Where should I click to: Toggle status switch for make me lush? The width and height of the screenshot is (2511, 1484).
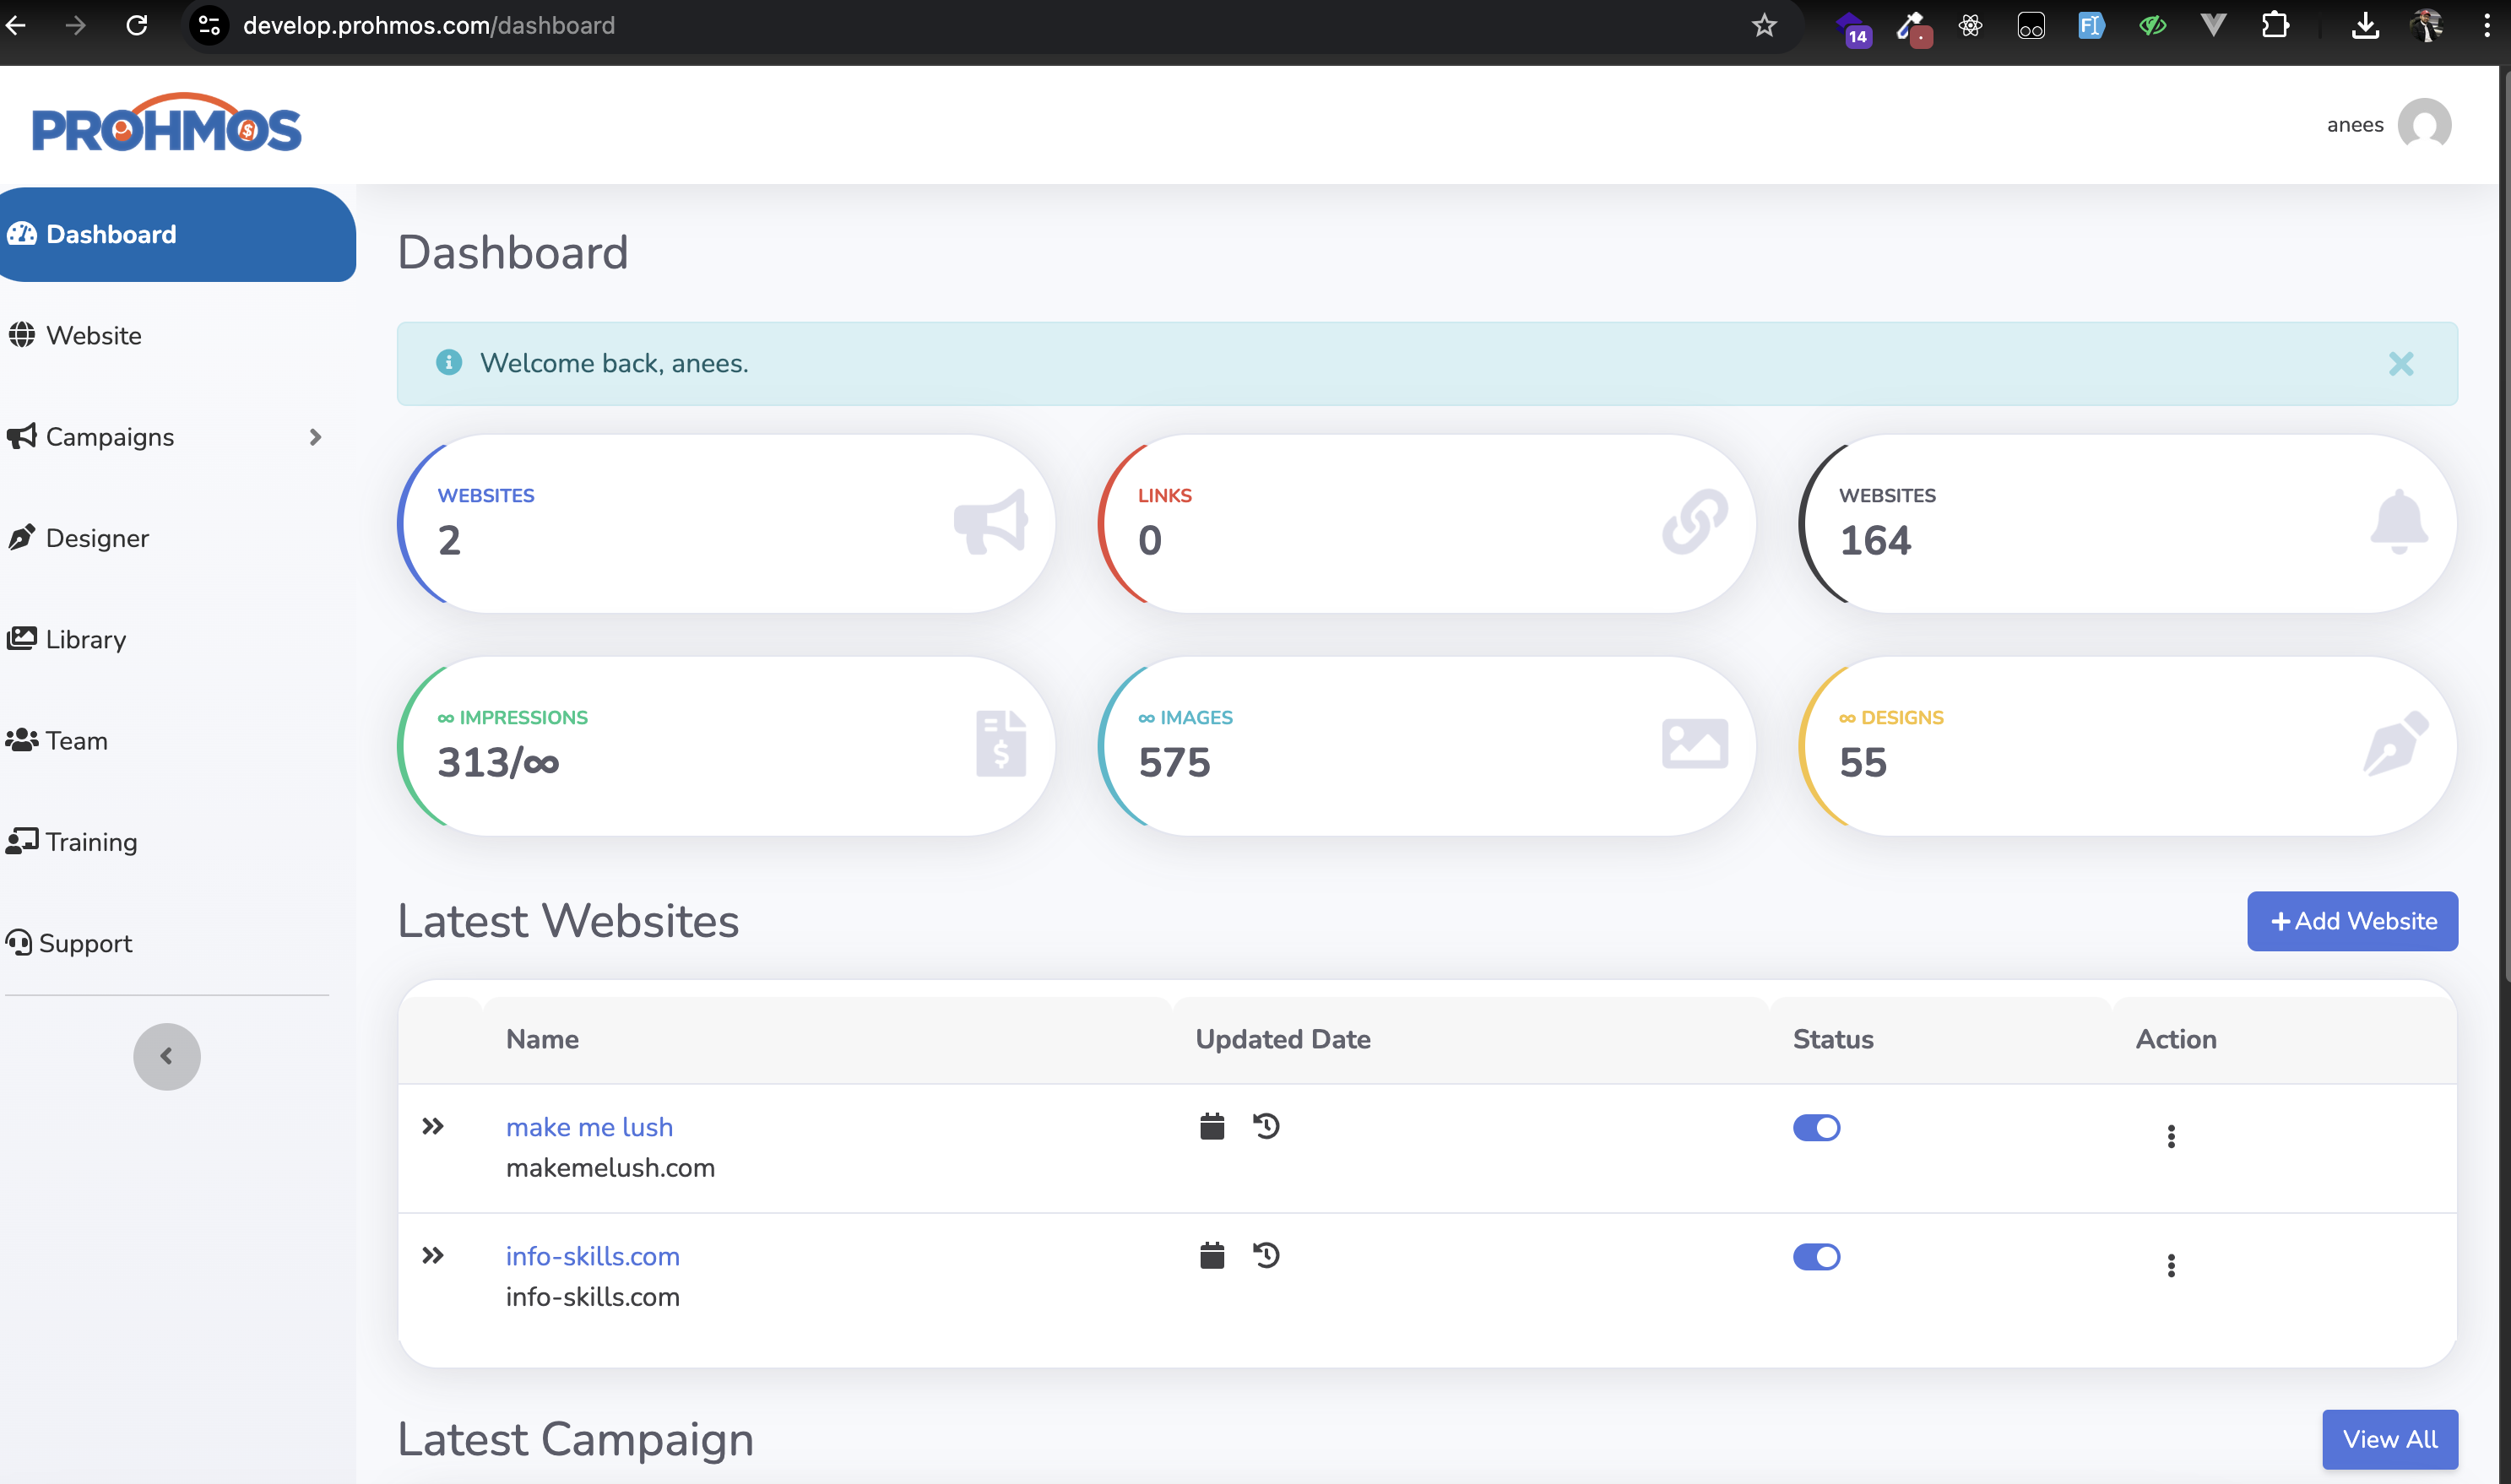[1816, 1128]
